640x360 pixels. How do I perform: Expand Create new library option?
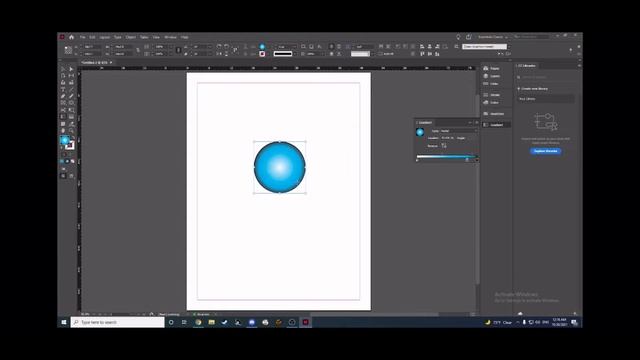pos(533,89)
